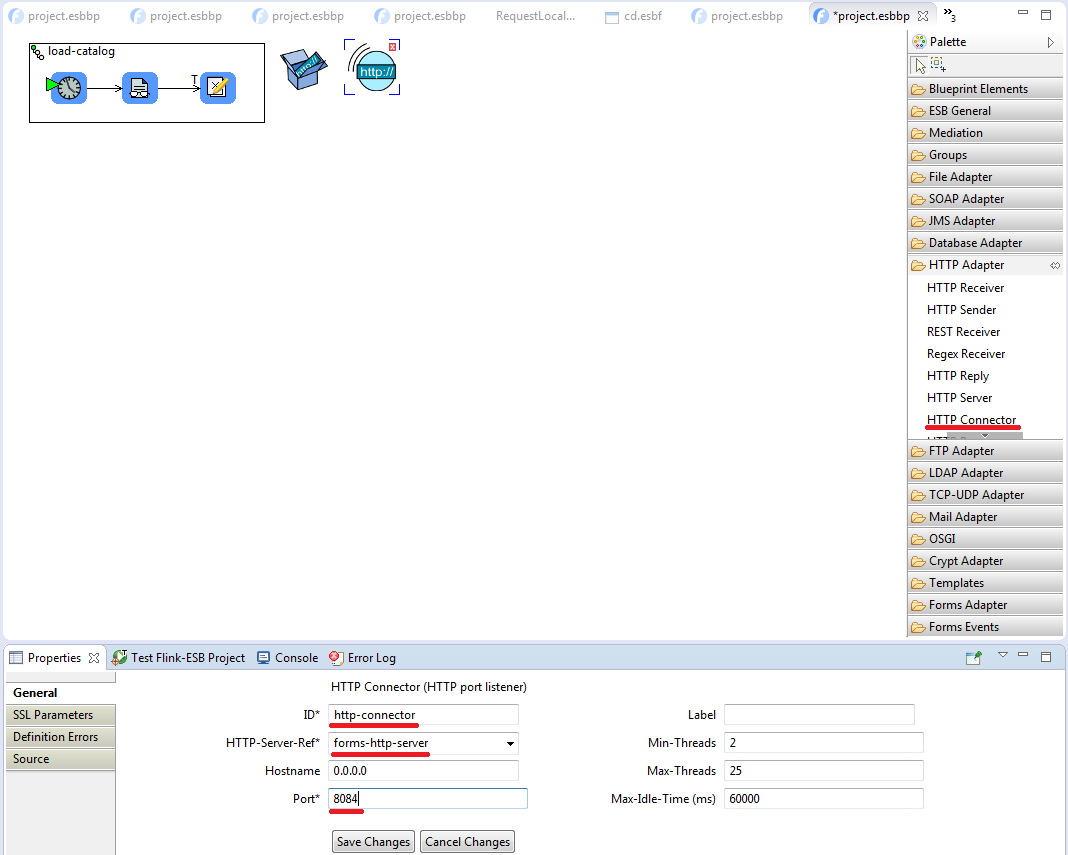Screen dimensions: 1068x855
Task: Click the Save Changes button
Action: [373, 842]
